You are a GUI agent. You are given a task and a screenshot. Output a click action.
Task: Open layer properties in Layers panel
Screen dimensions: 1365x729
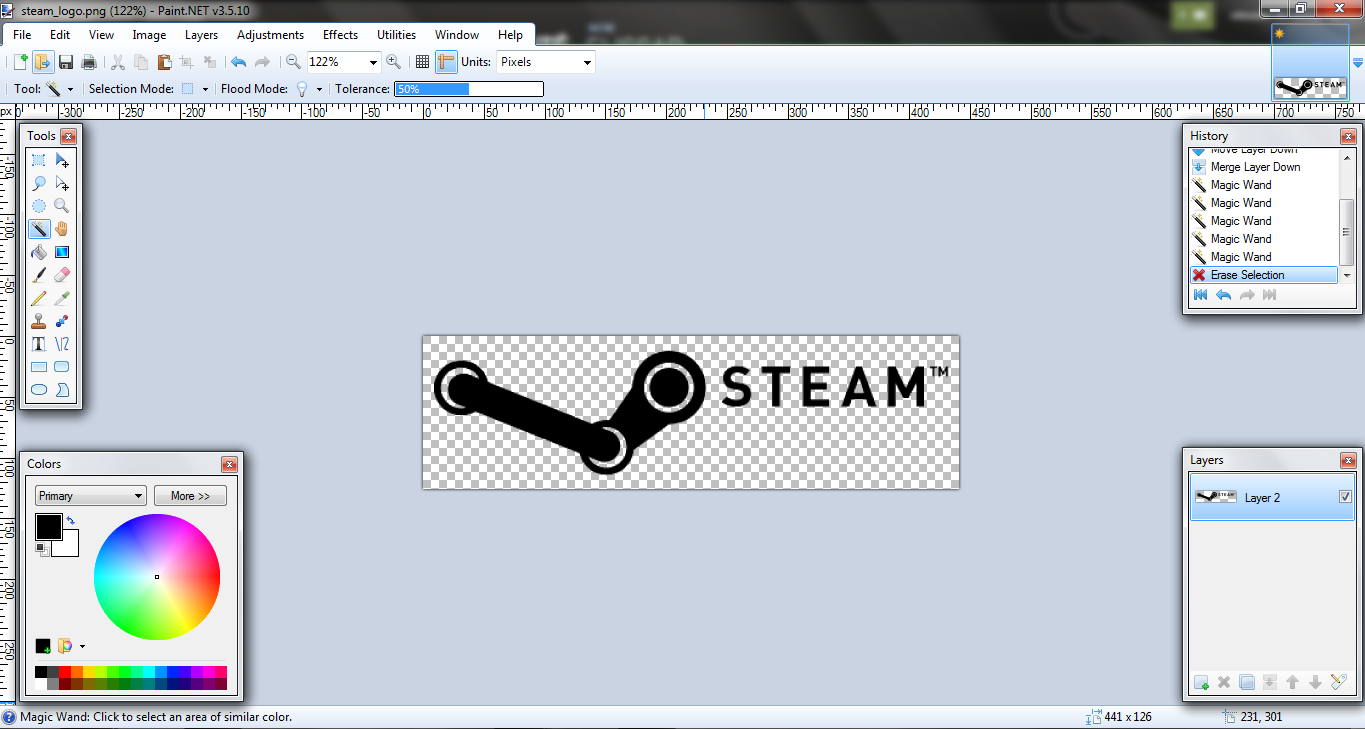1339,683
